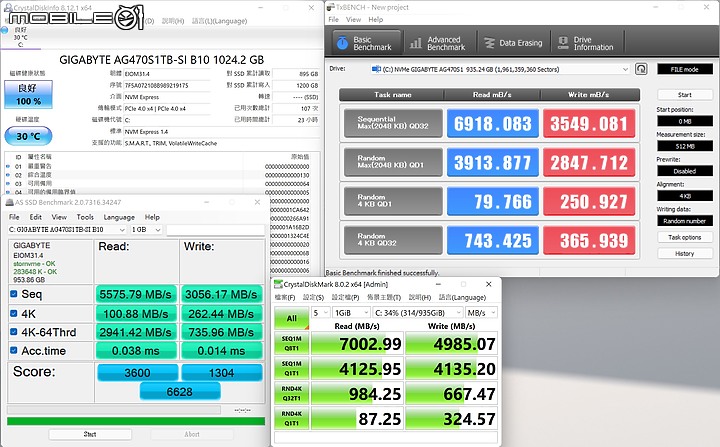The image size is (720, 447).
Task: Click the Writing data Random number field
Action: tap(685, 221)
